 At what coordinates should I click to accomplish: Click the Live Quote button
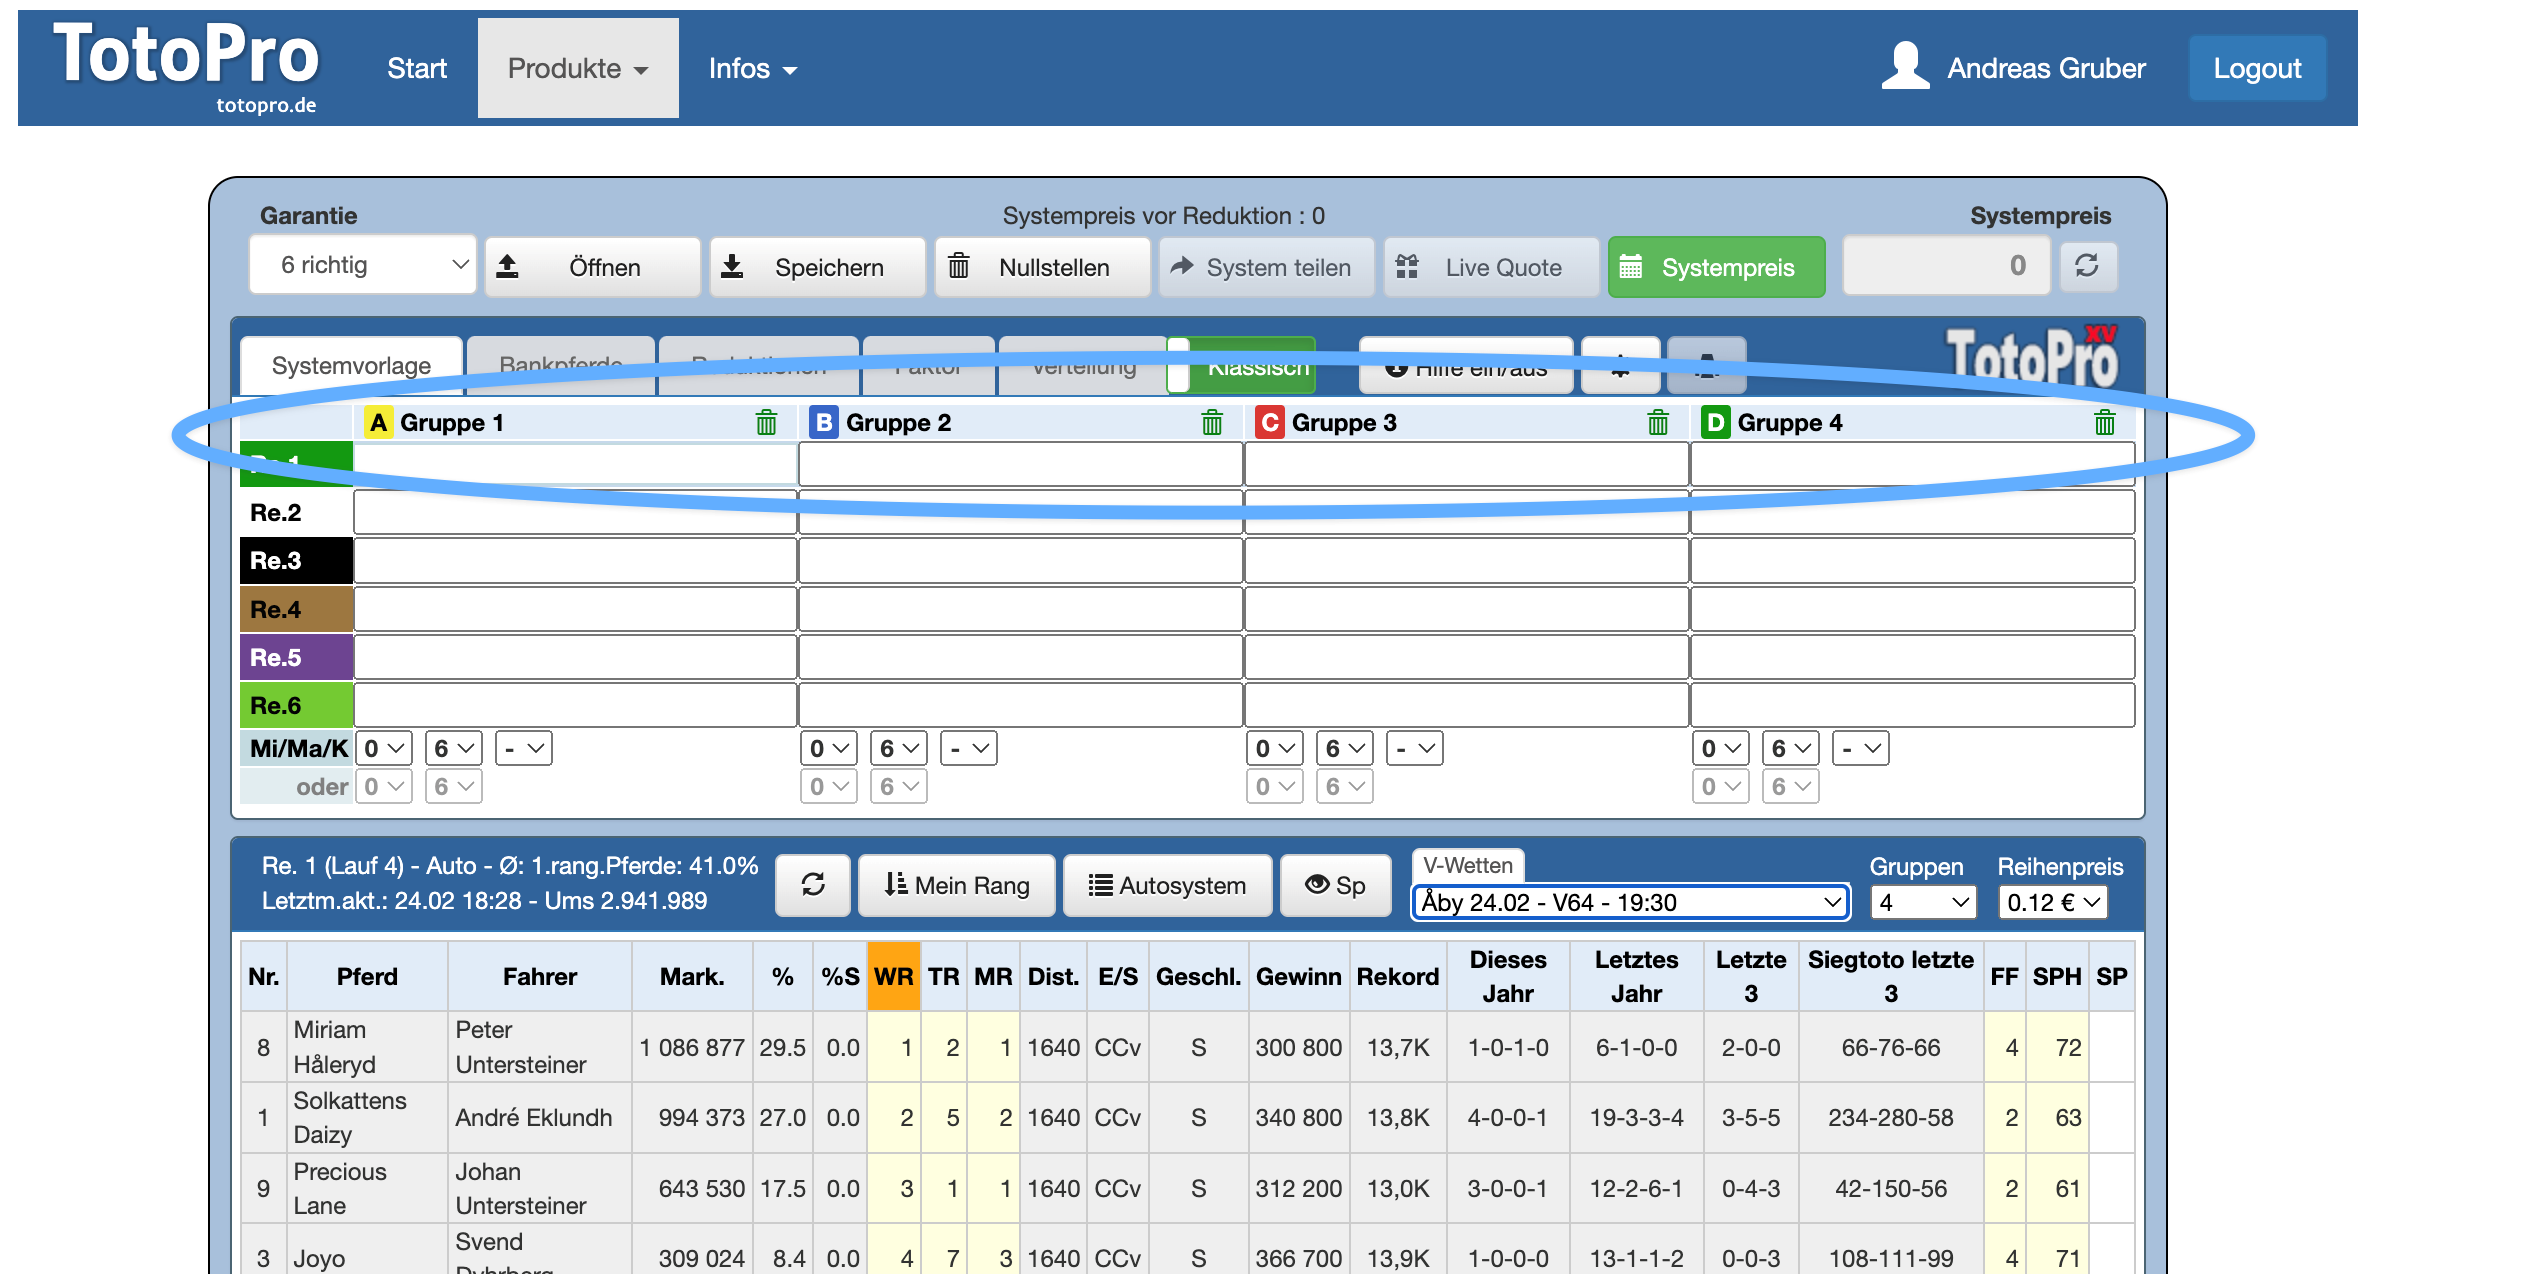pos(1491,267)
